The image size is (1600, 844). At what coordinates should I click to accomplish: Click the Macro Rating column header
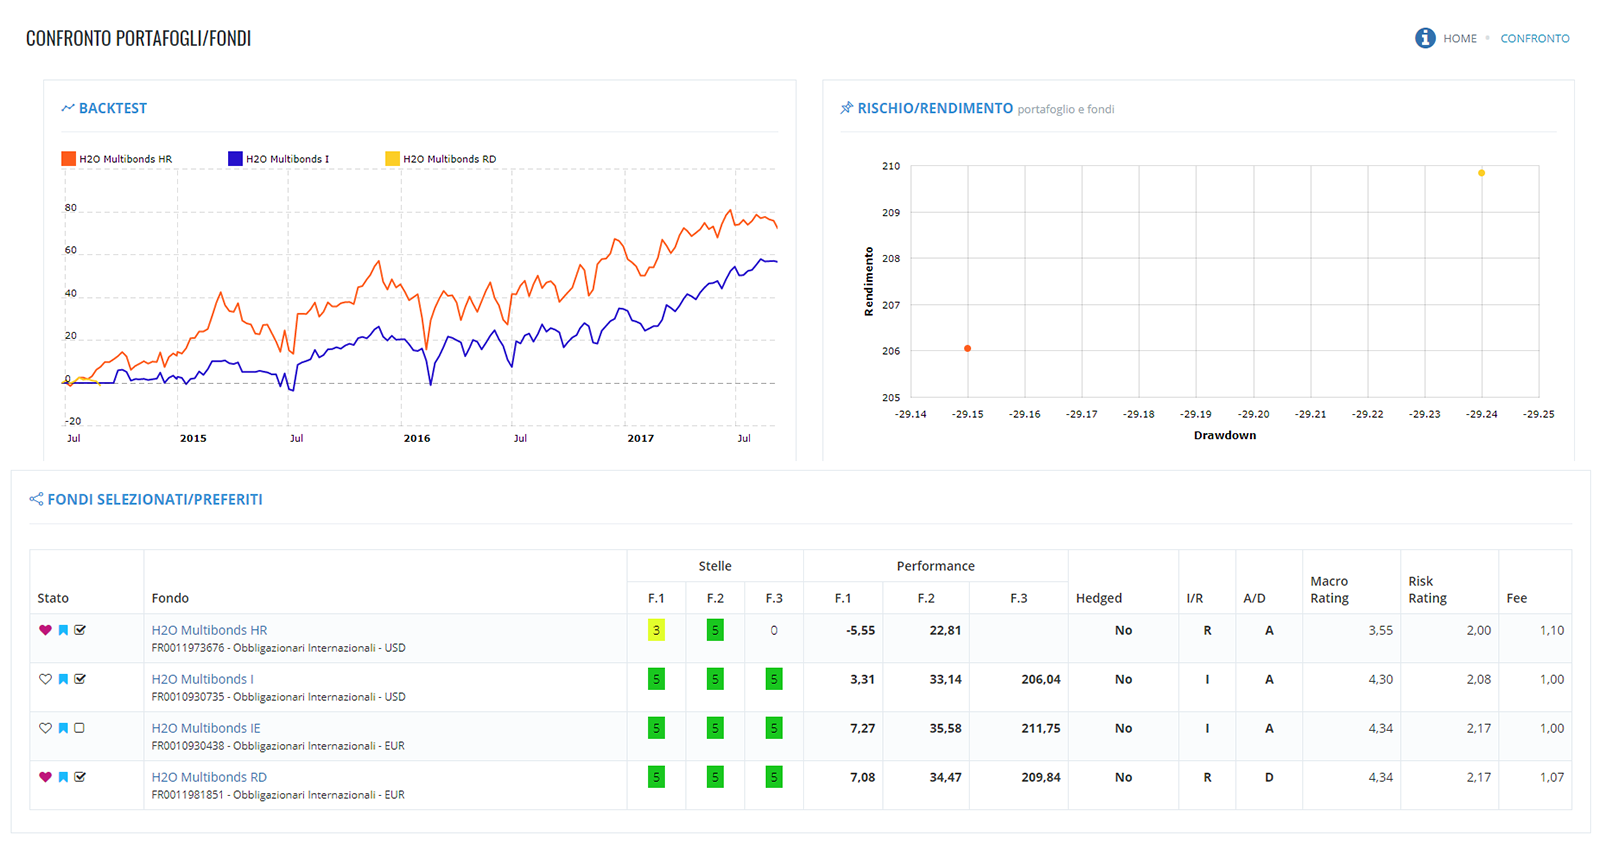(x=1330, y=589)
